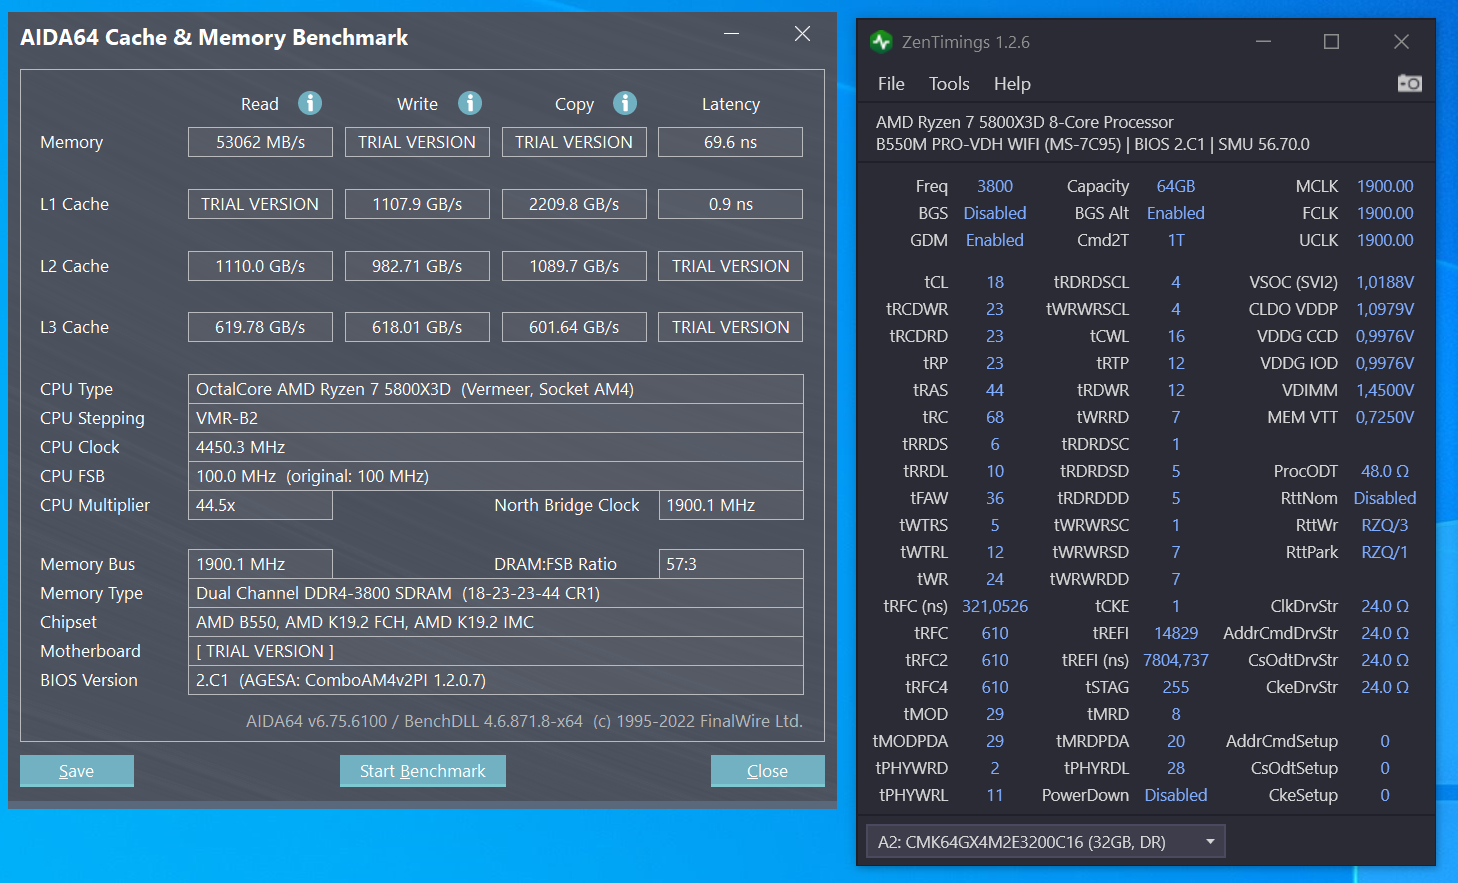
Task: Click the RttWr value RZQ/3
Action: coord(1385,525)
